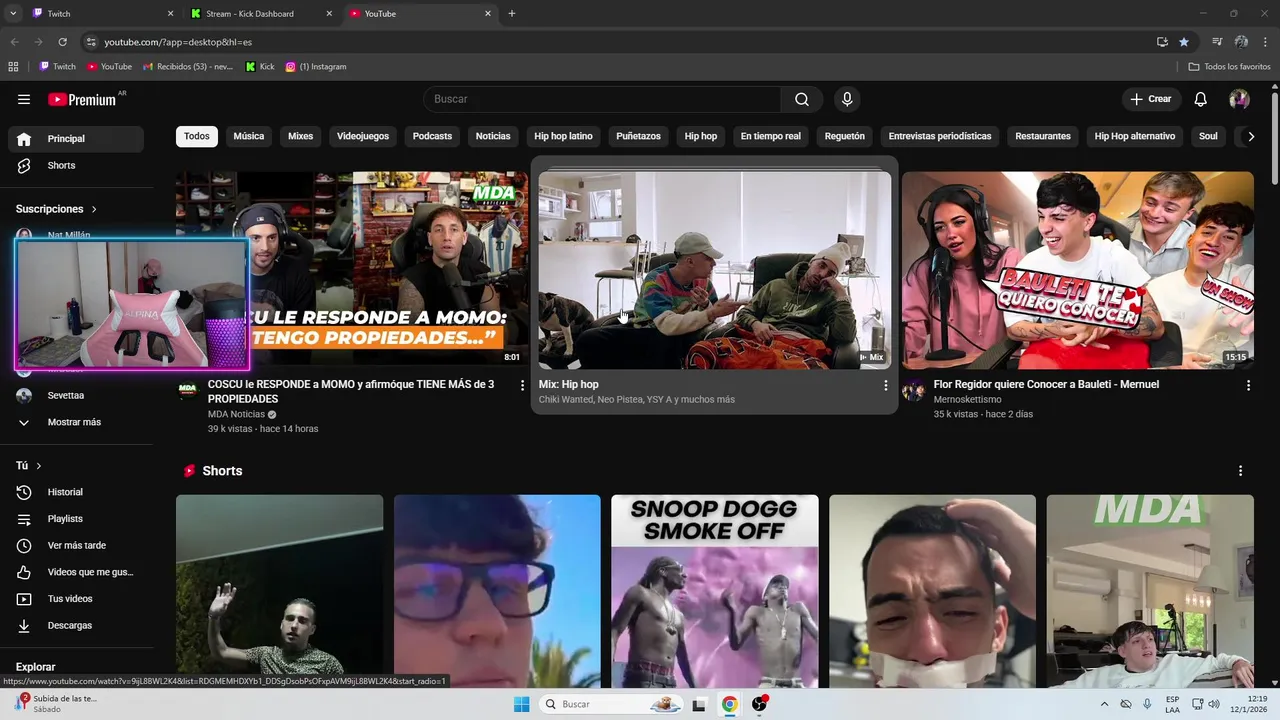The width and height of the screenshot is (1280, 720).
Task: Open Playlists in sidebar
Action: pos(76,519)
